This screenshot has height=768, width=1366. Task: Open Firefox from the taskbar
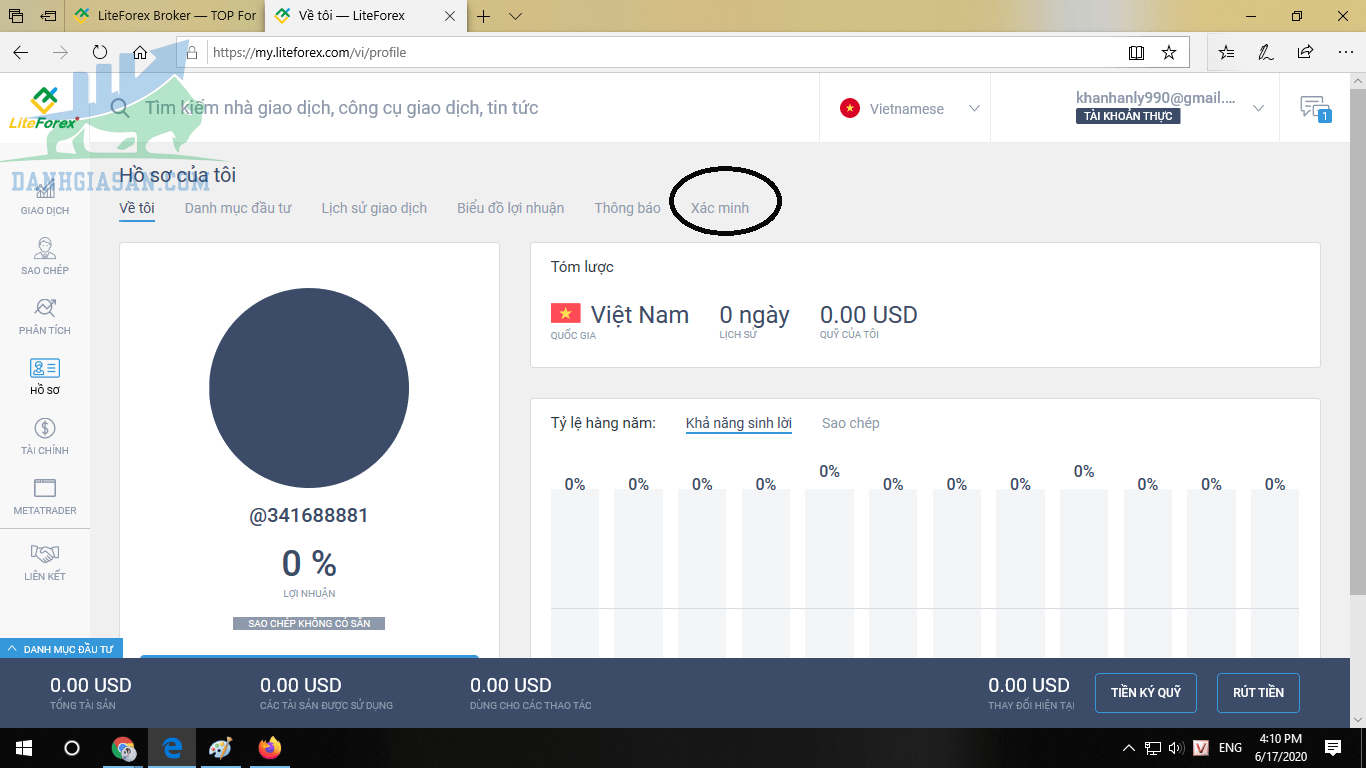click(270, 747)
